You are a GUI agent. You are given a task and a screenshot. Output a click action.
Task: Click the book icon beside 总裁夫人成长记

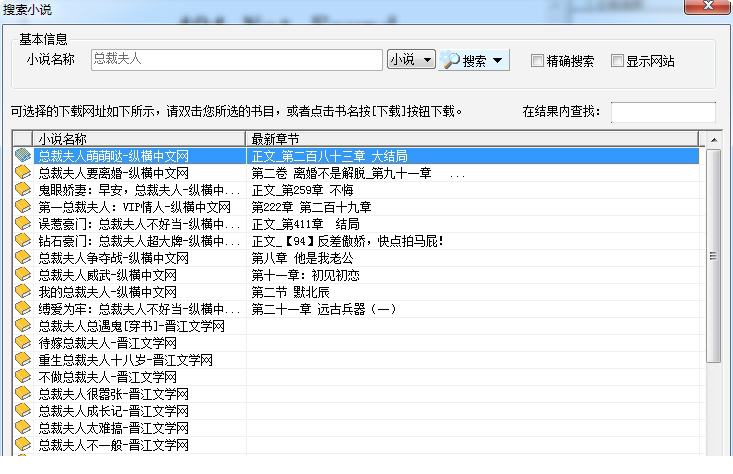(22, 410)
